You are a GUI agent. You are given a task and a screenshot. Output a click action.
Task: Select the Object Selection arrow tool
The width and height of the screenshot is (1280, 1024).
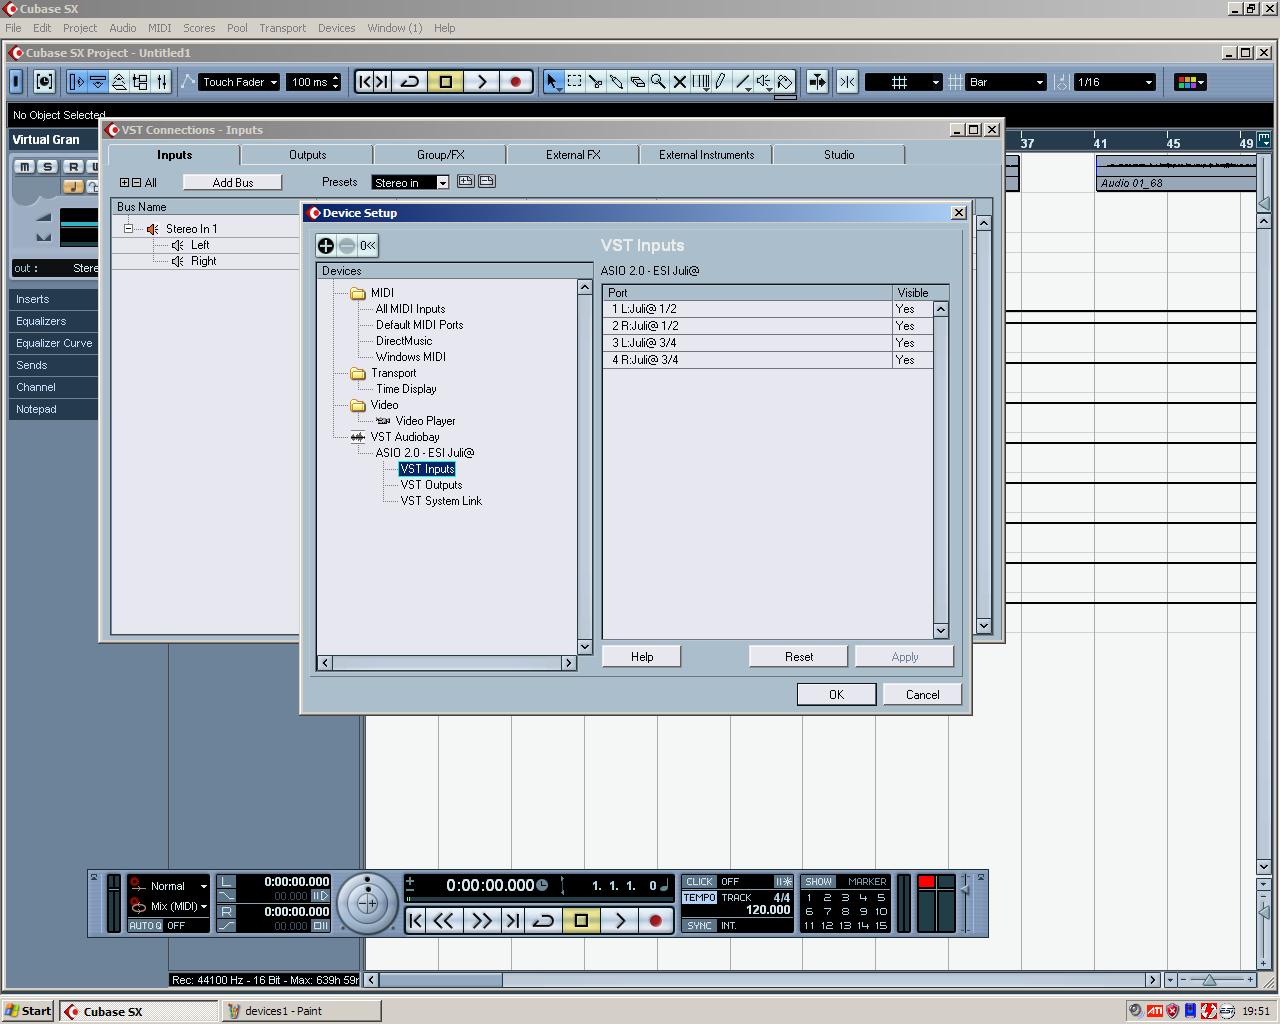click(553, 82)
